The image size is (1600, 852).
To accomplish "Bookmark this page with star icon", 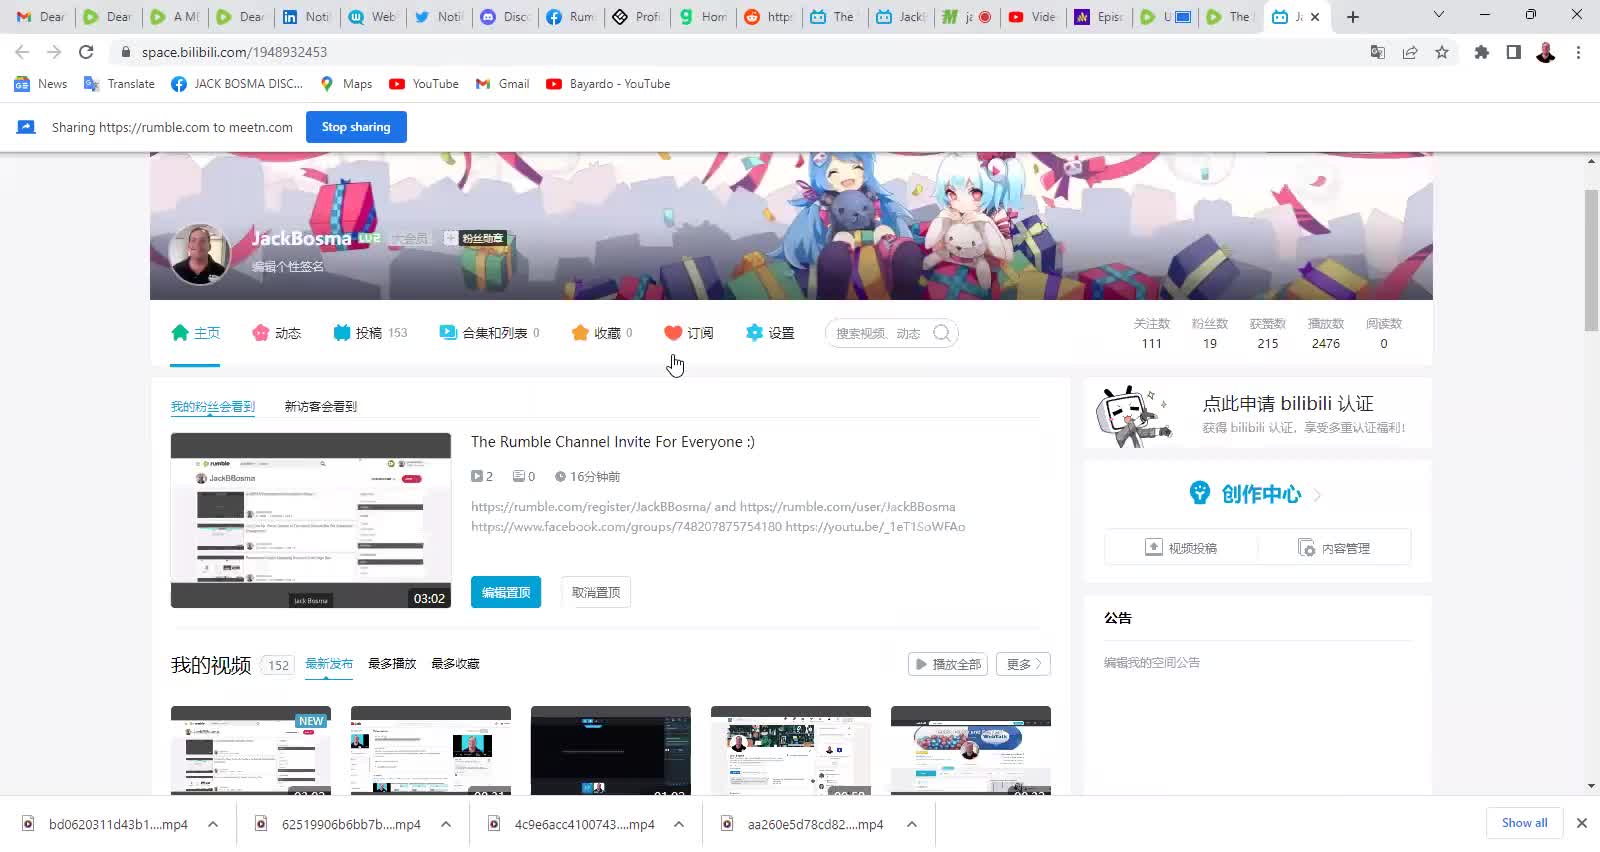I will point(1442,52).
